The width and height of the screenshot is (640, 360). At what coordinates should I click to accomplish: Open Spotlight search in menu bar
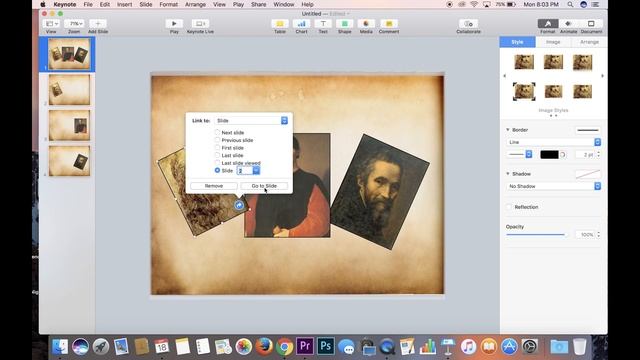(570, 4)
